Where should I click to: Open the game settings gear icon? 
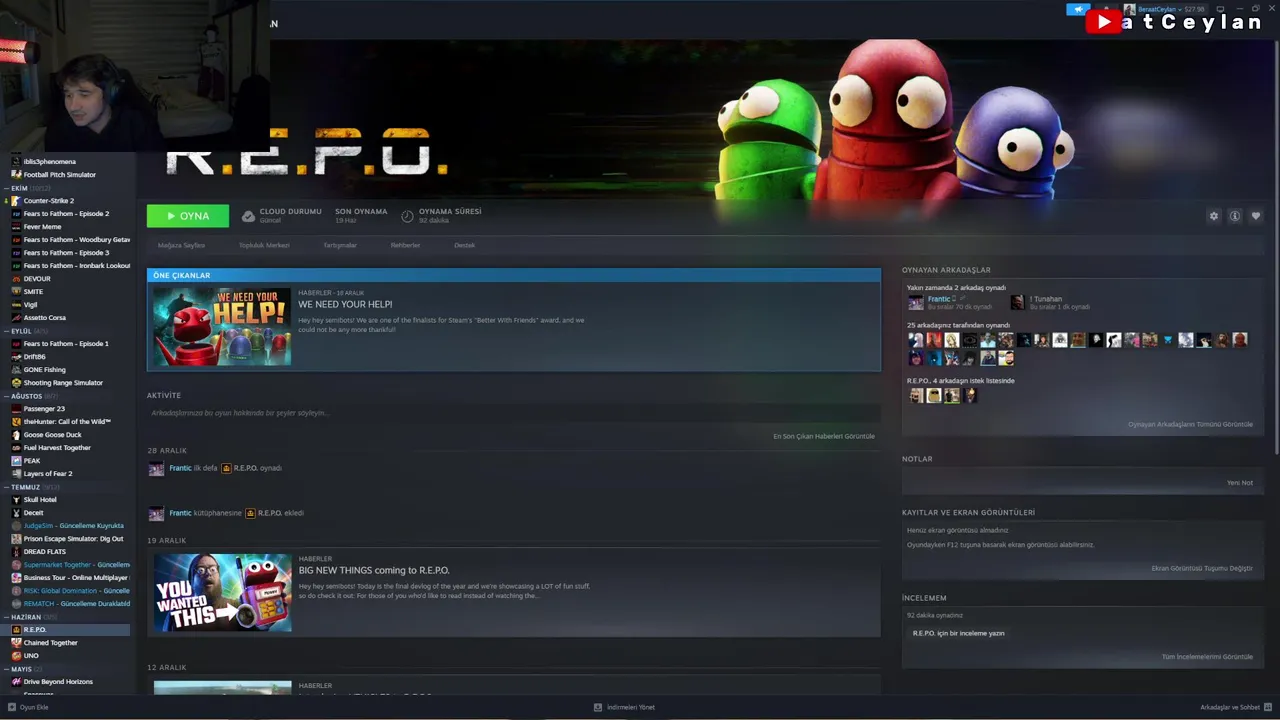(x=1214, y=216)
